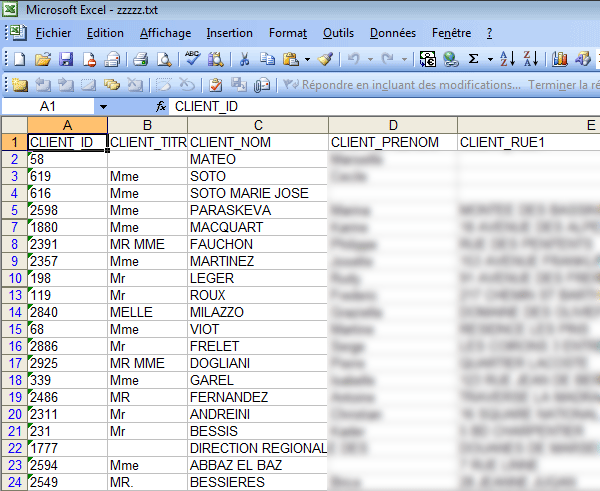The height and width of the screenshot is (491, 600).
Task: Click in the formula bar showing CLIENT_ID
Action: tap(380, 106)
